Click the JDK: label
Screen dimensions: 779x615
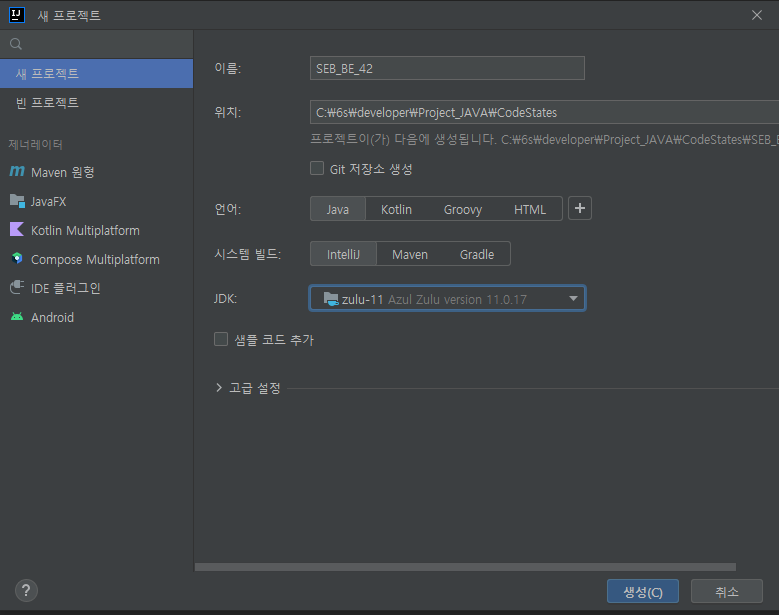point(226,299)
